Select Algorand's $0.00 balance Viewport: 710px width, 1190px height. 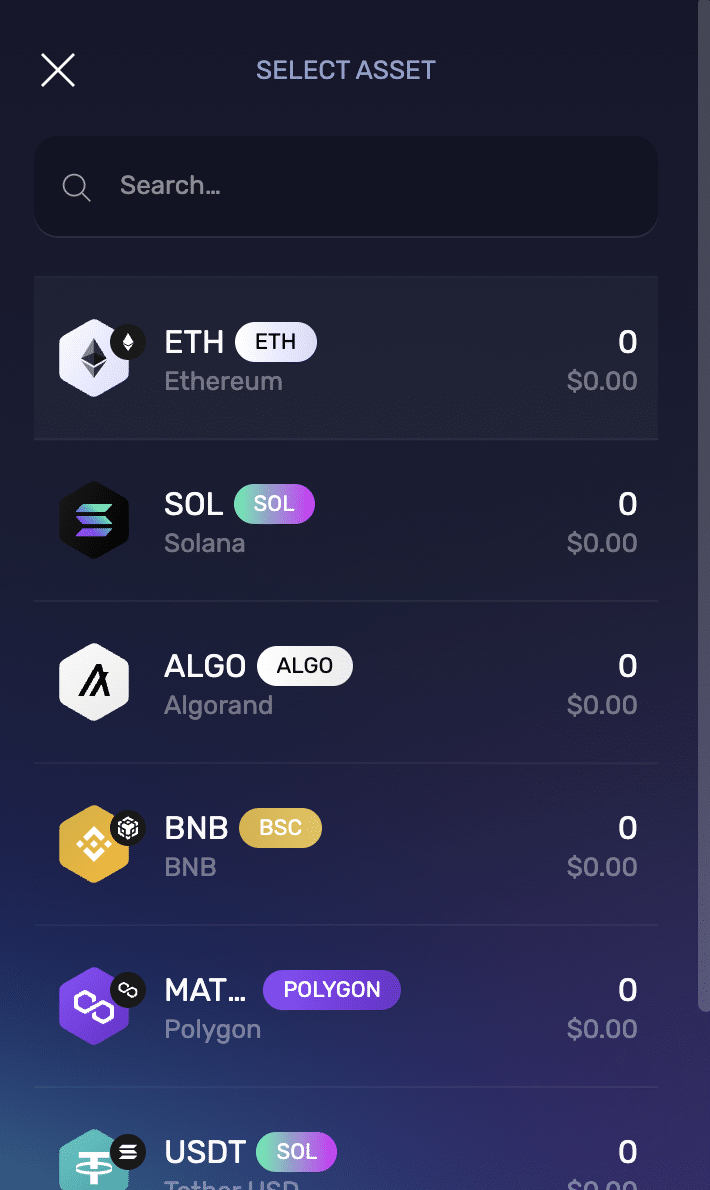601,705
